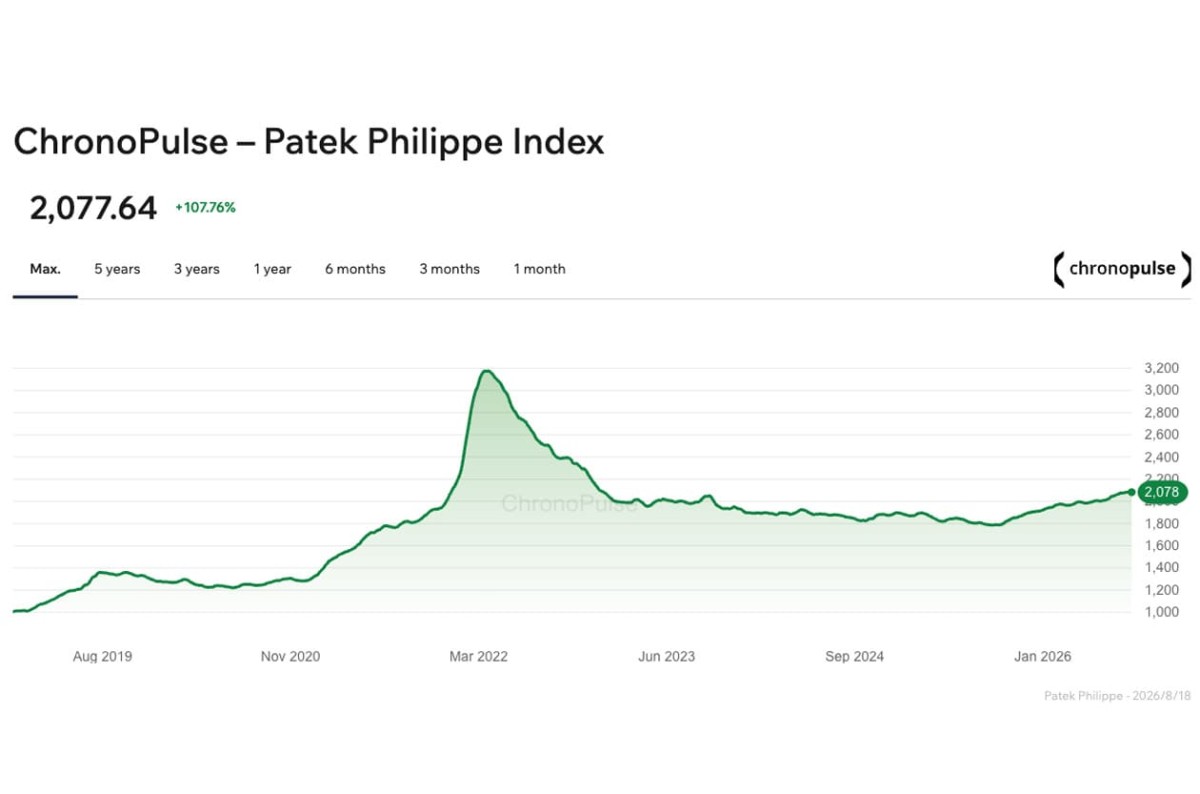
Task: Select the Max. time range tab
Action: (x=45, y=269)
